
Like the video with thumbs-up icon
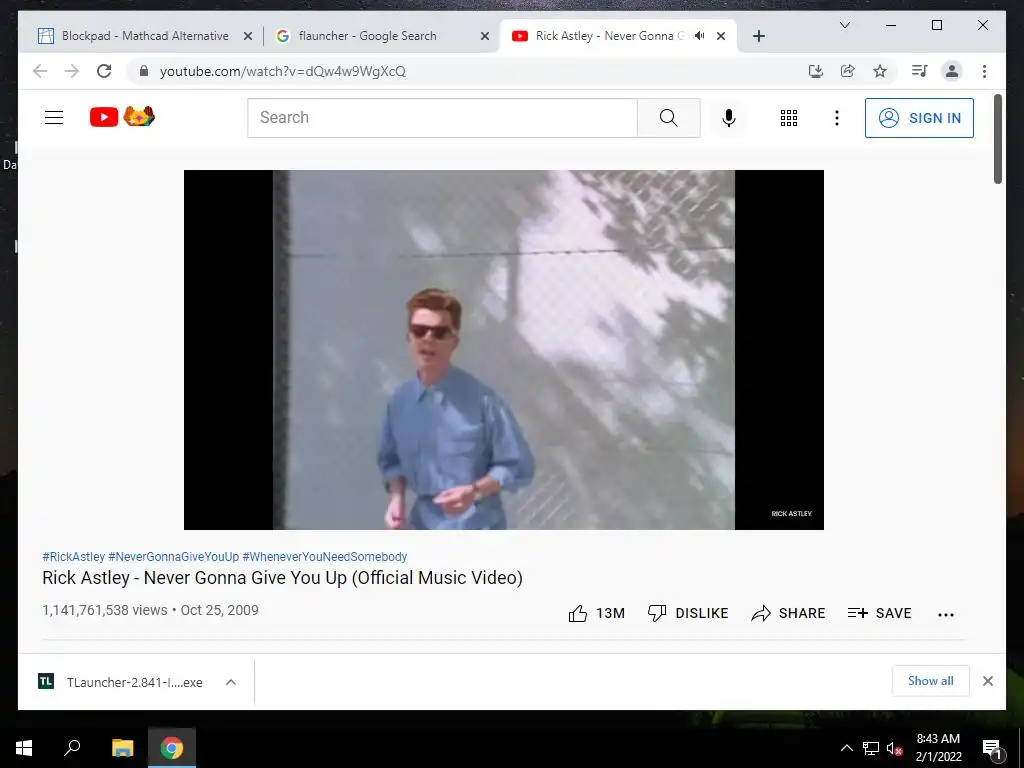pos(577,613)
